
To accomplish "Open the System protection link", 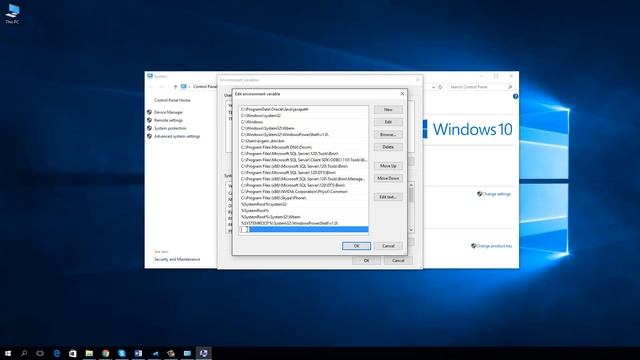I will click(170, 128).
